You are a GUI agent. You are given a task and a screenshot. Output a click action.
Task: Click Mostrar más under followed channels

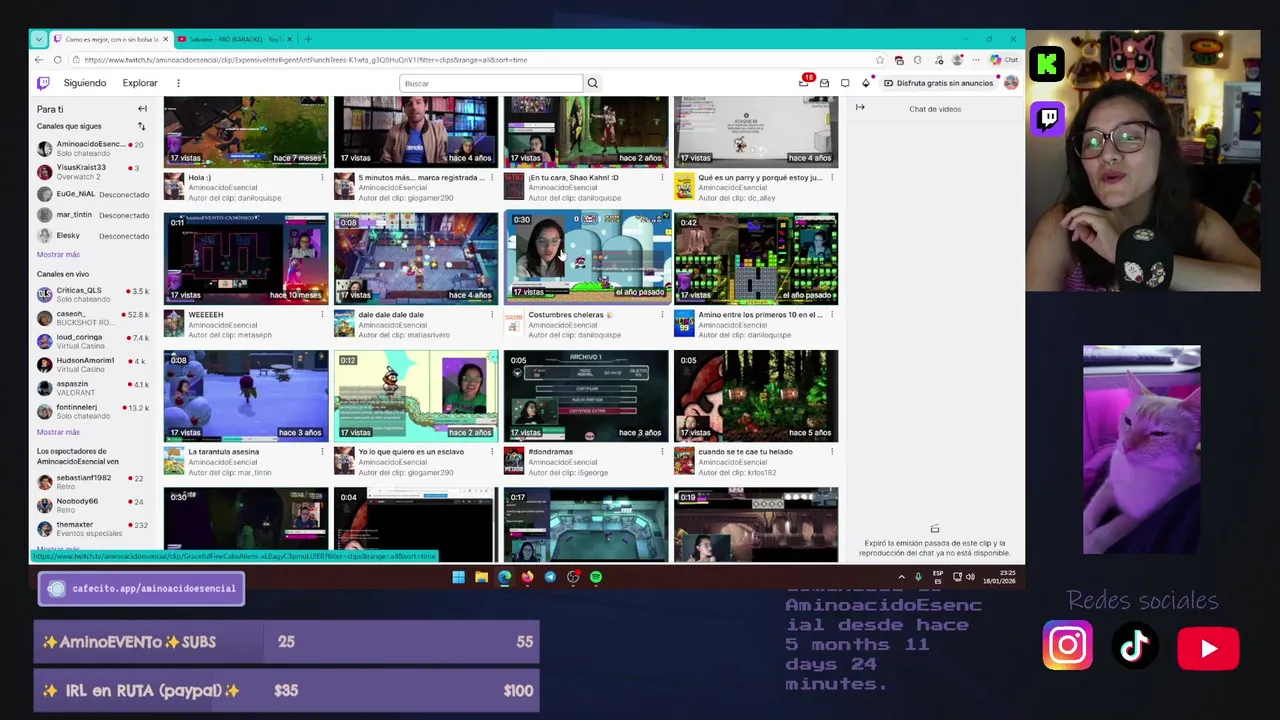click(x=58, y=254)
